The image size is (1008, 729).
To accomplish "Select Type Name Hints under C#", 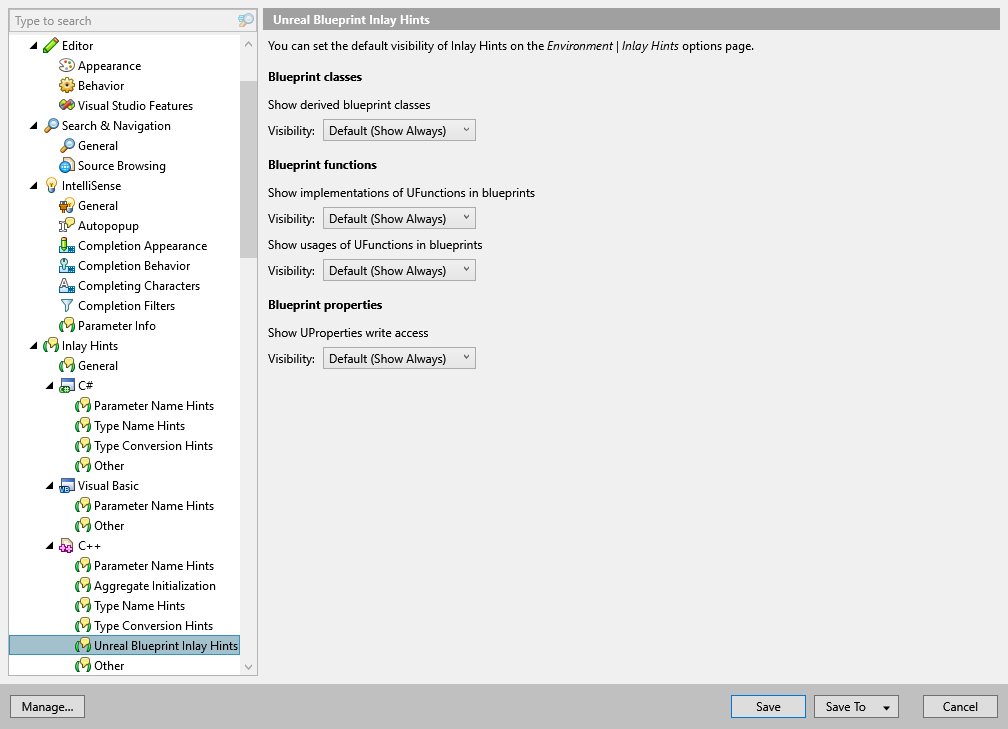I will click(139, 426).
